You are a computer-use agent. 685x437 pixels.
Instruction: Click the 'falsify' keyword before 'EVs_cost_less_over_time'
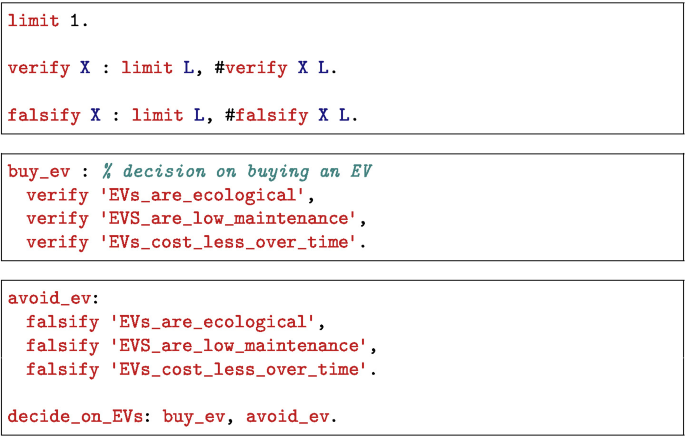(59, 369)
